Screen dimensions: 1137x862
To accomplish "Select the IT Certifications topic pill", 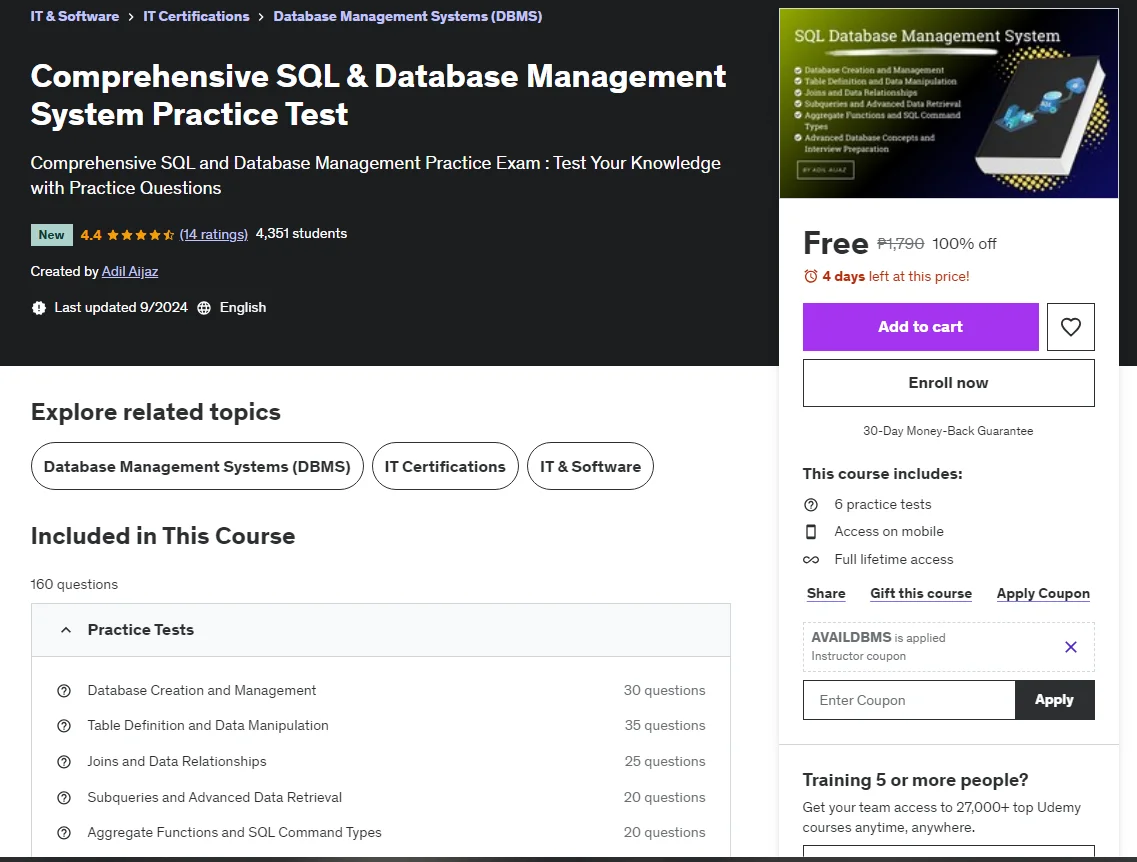I will [445, 466].
